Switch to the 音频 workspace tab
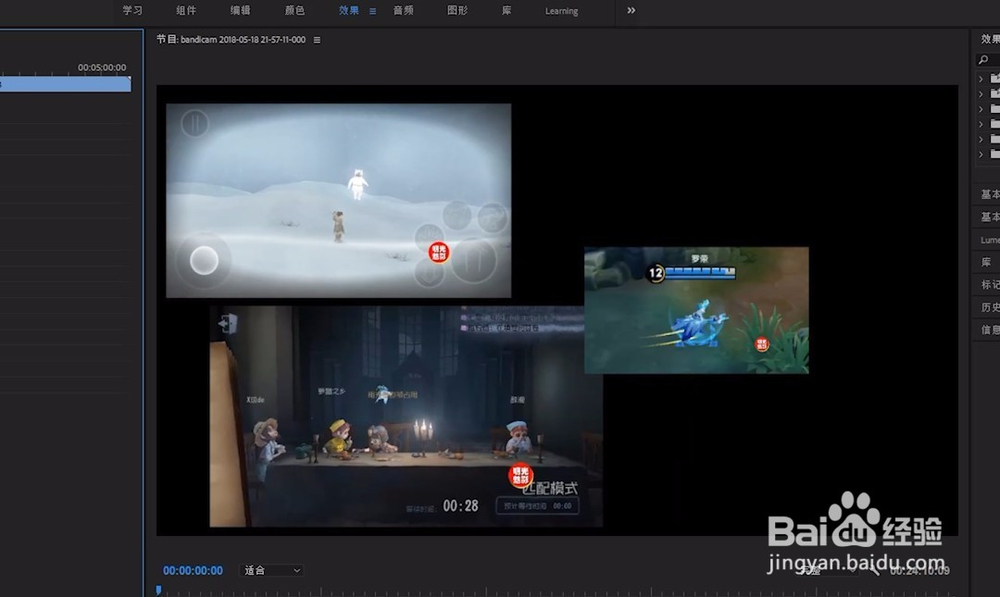The image size is (1000, 597). [x=403, y=10]
